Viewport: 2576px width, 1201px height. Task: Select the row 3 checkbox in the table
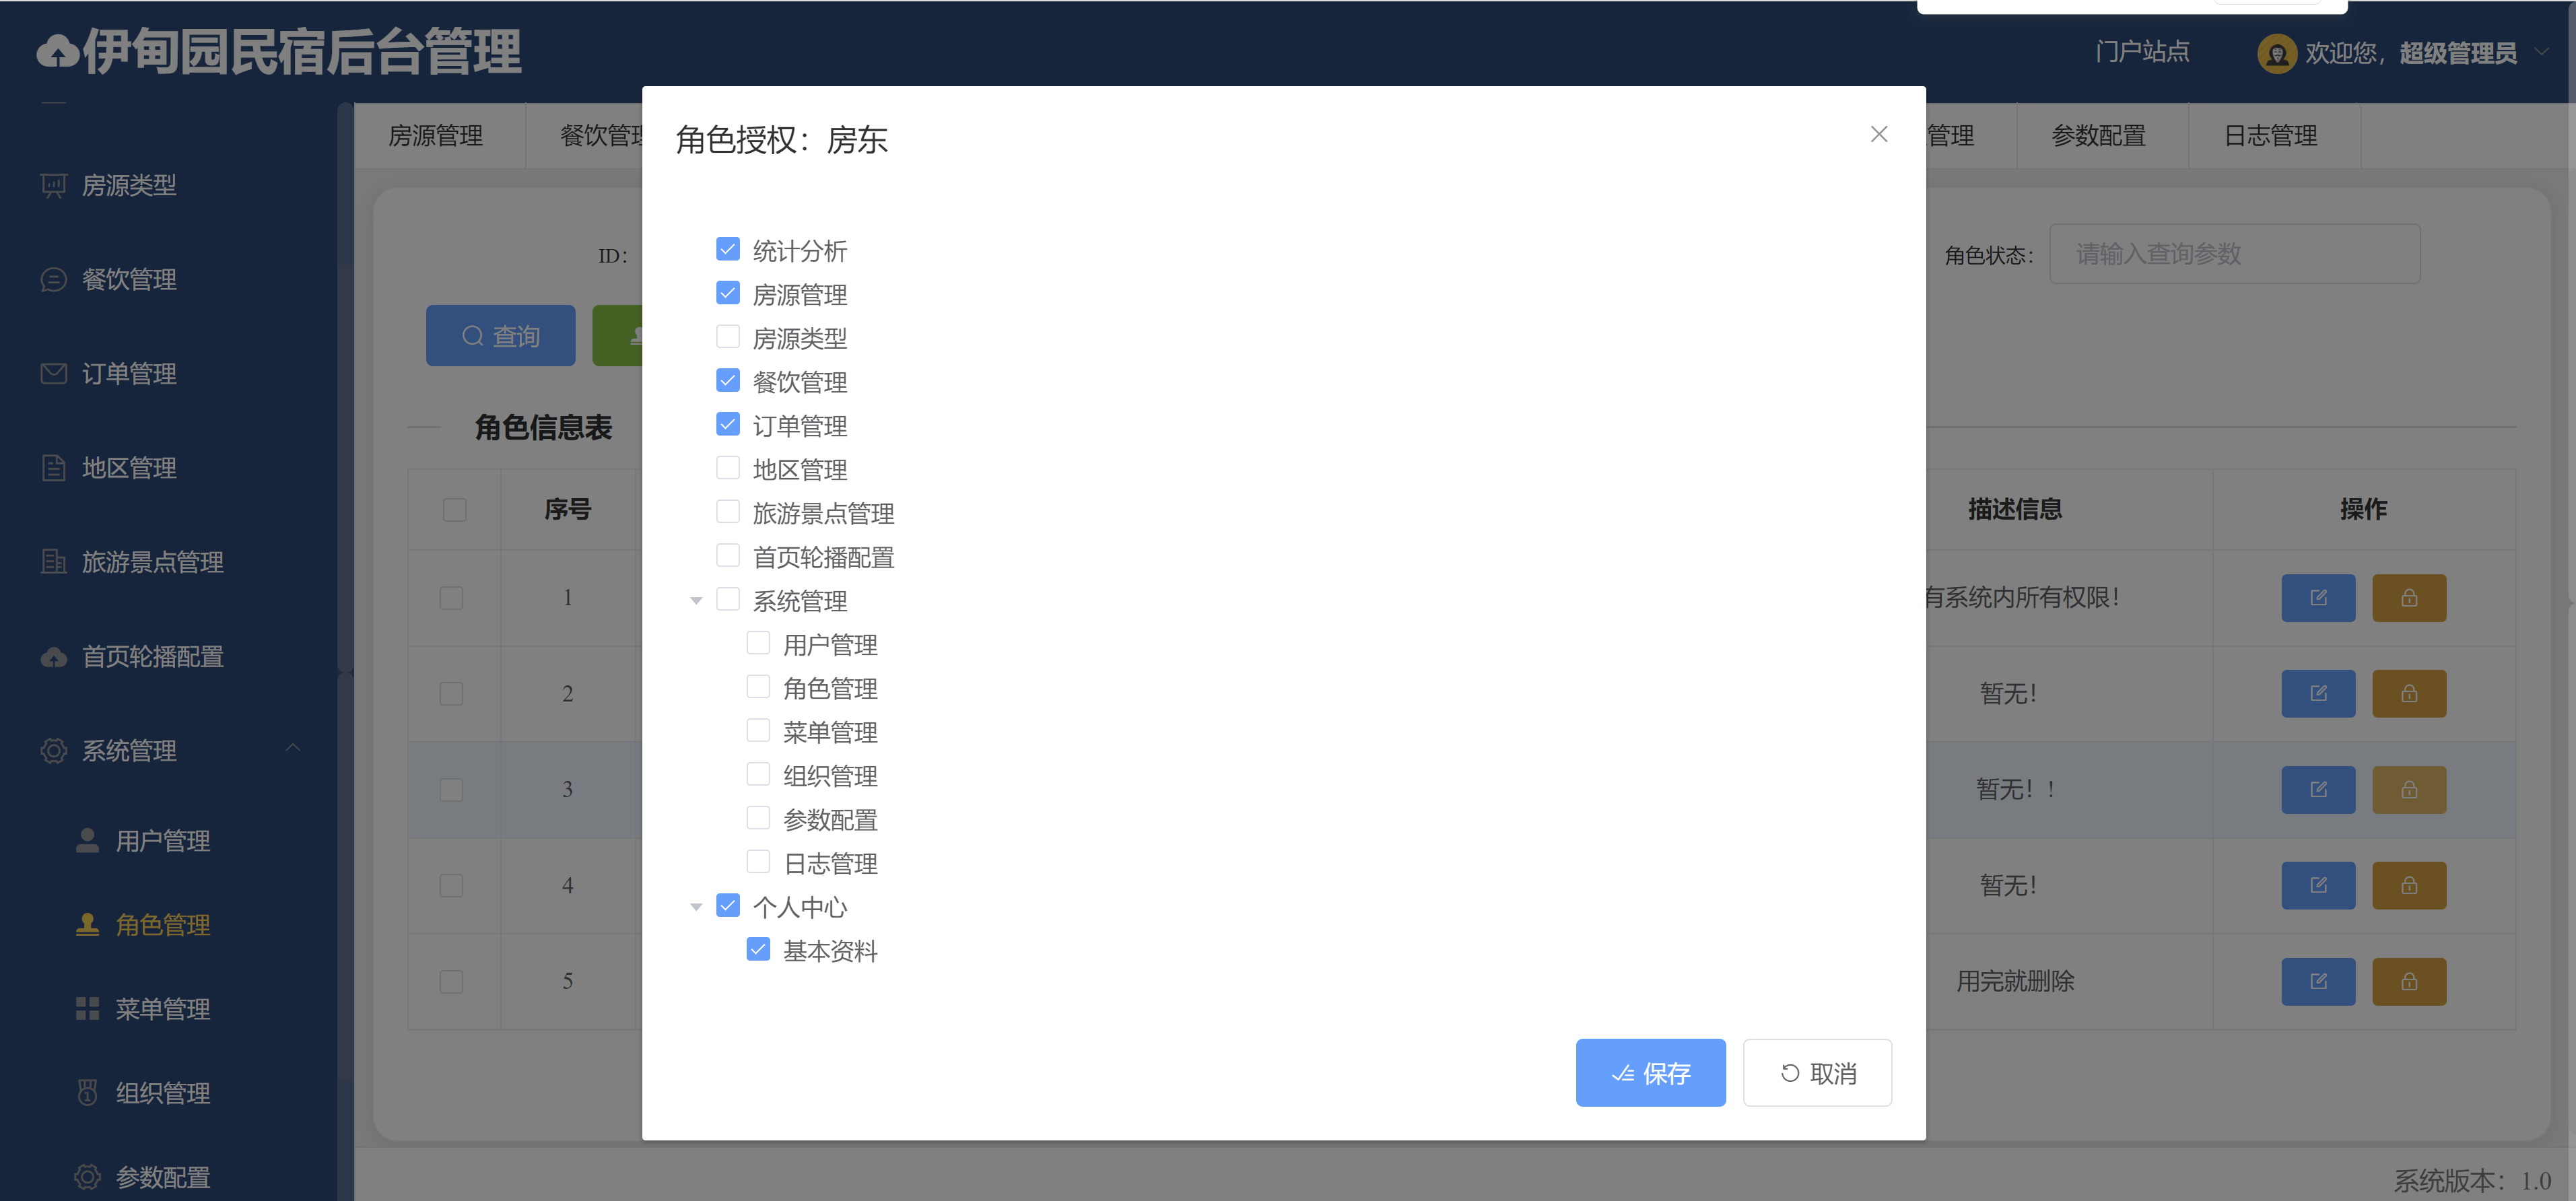click(x=452, y=789)
